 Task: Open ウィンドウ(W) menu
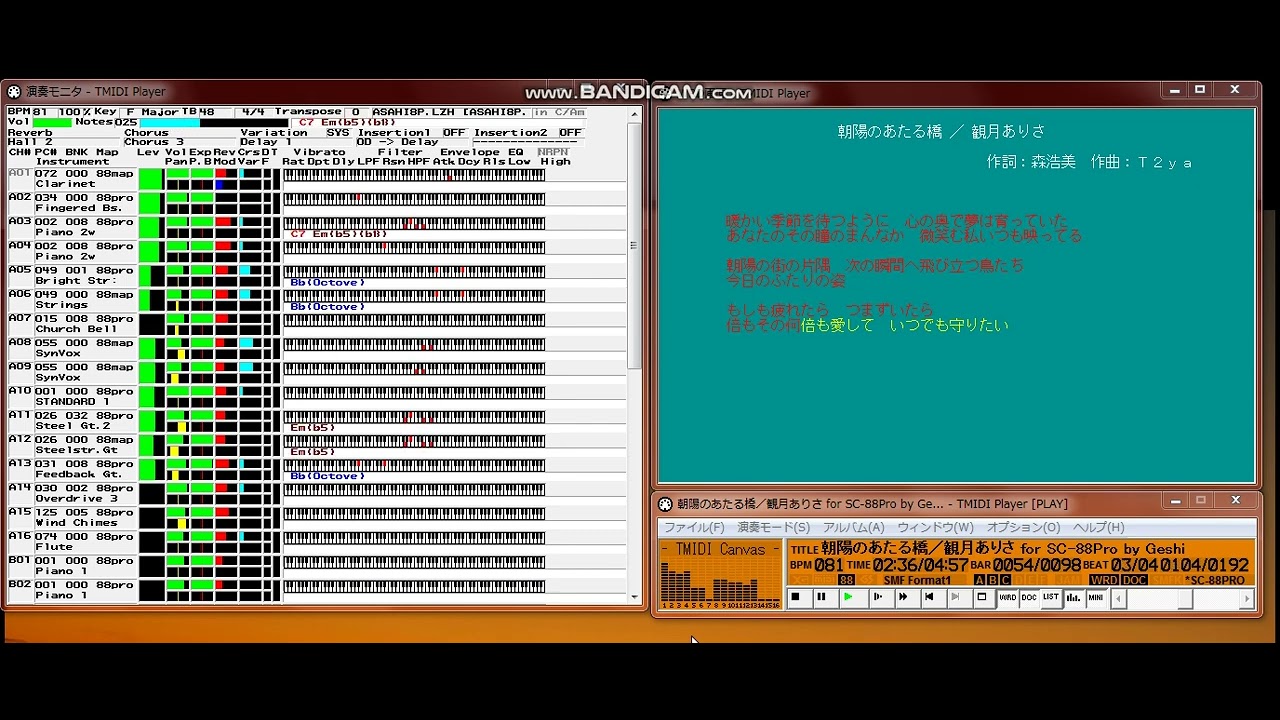(935, 527)
